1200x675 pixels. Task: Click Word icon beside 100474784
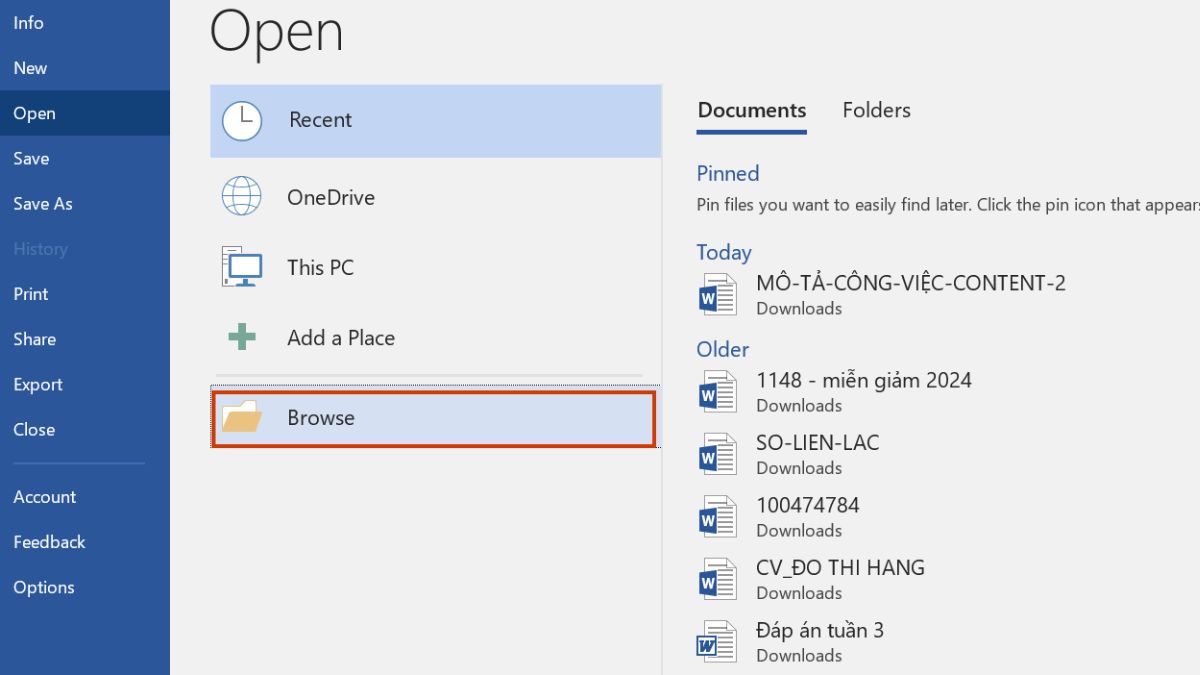pos(717,517)
